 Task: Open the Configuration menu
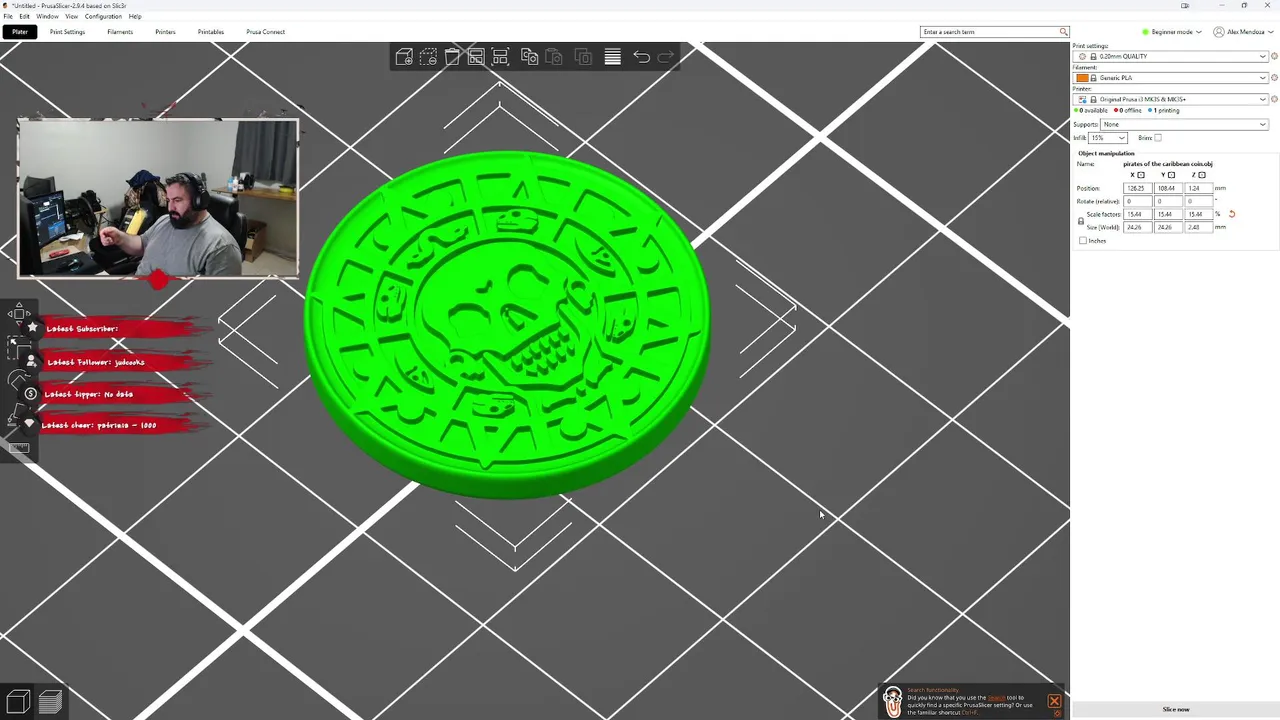point(103,16)
